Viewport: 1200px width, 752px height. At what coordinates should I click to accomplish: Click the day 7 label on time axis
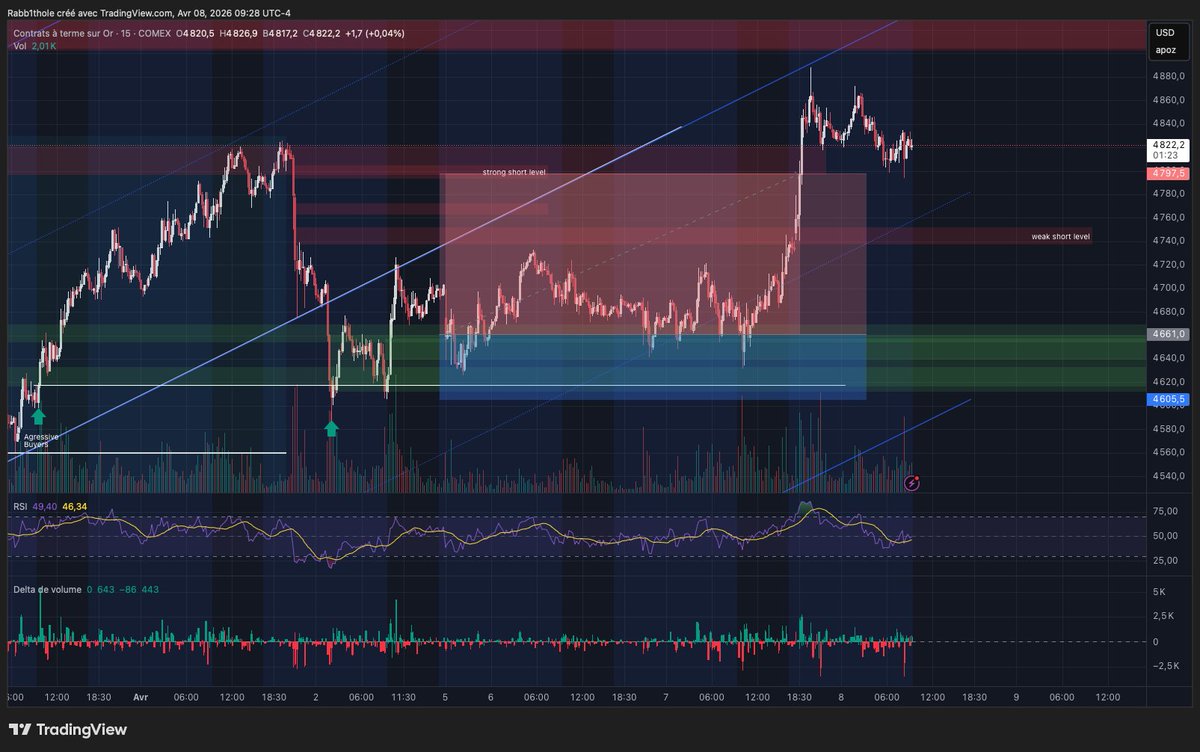click(665, 697)
